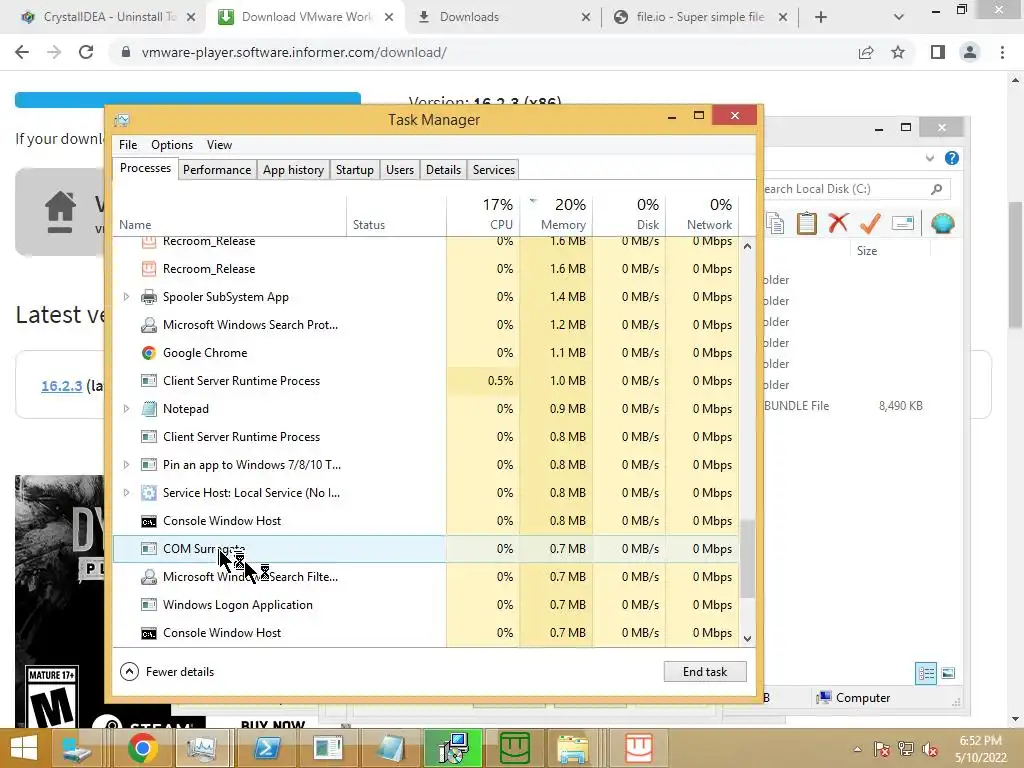
Task: Show hidden system tray icons
Action: (x=857, y=750)
